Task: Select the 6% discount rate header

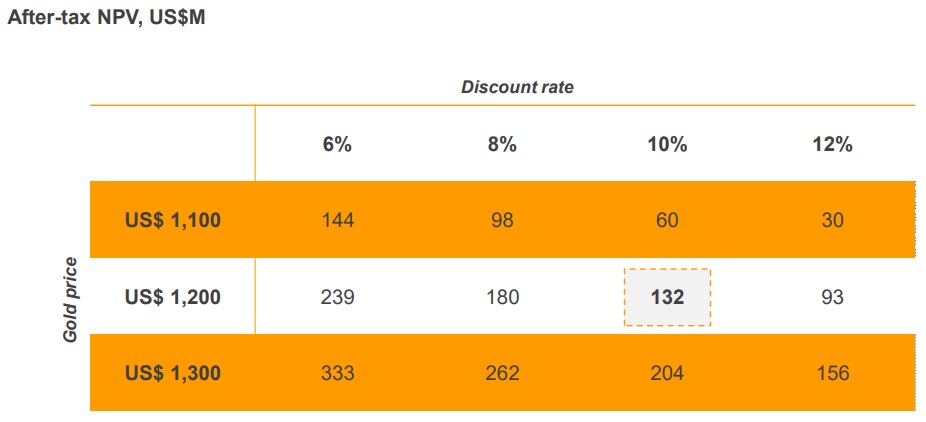Action: click(x=337, y=145)
